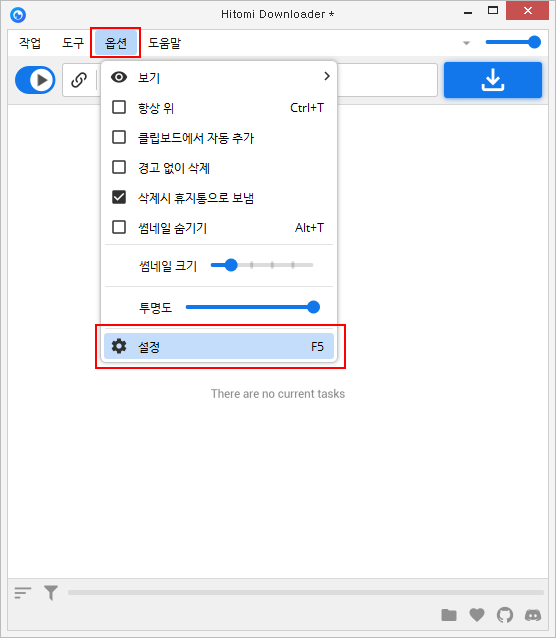Click the F5 shortcut label
Viewport: 556px width, 638px height.
click(x=317, y=346)
